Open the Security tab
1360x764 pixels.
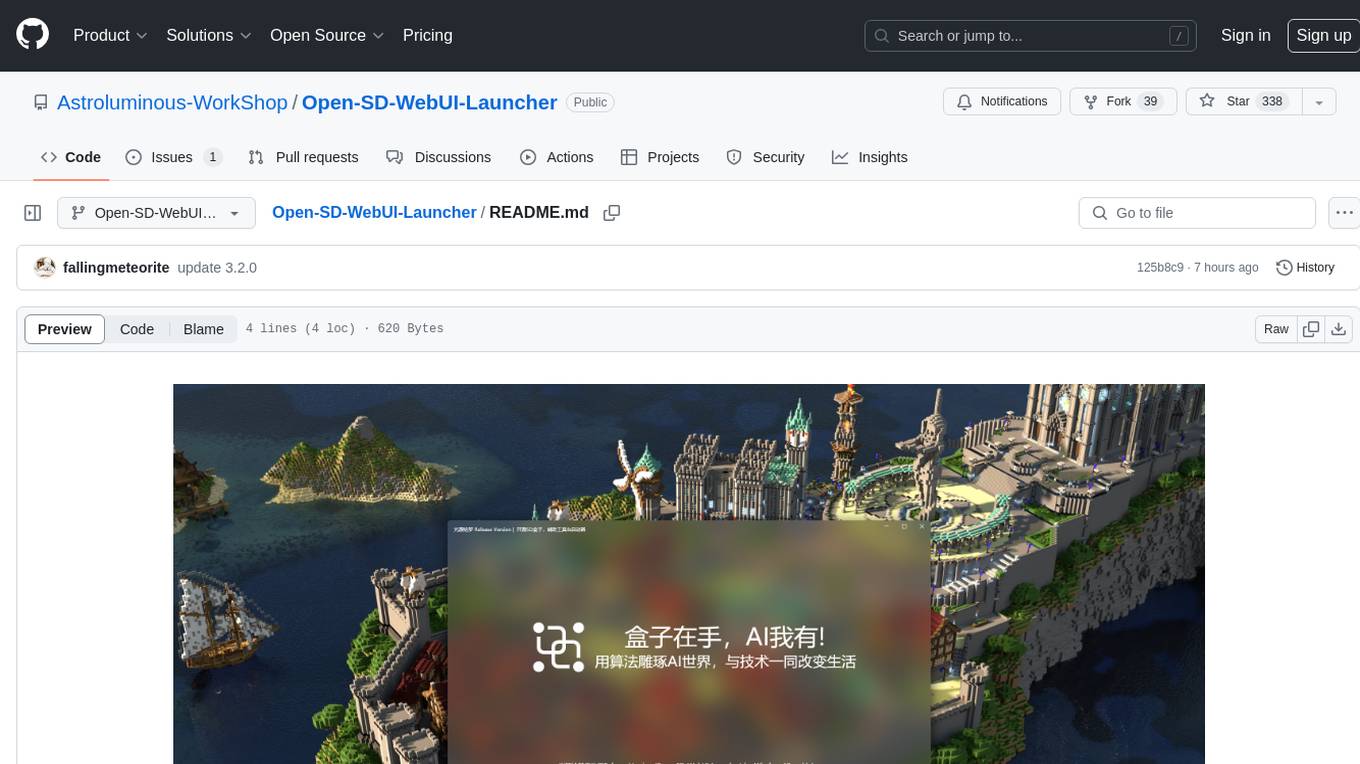pyautogui.click(x=765, y=157)
